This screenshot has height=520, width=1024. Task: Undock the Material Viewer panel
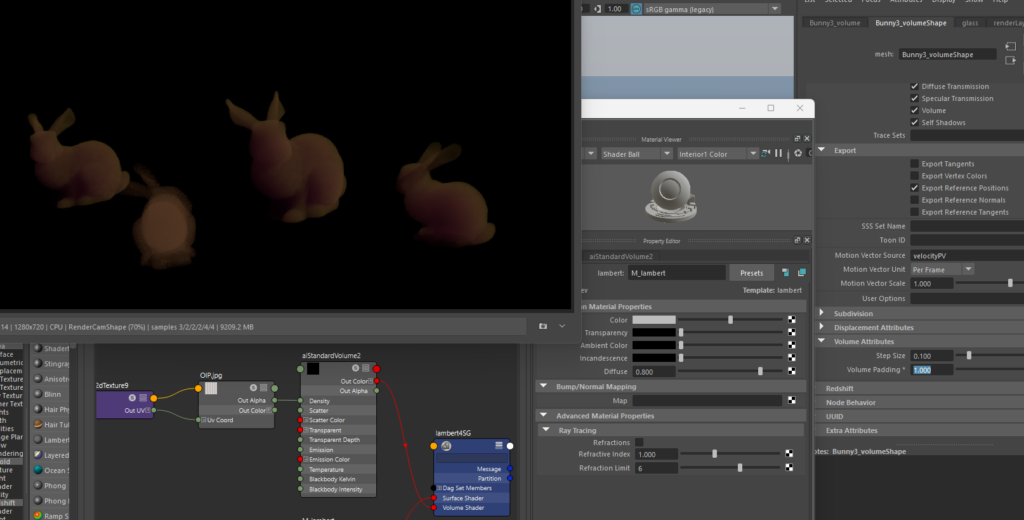[x=797, y=138]
